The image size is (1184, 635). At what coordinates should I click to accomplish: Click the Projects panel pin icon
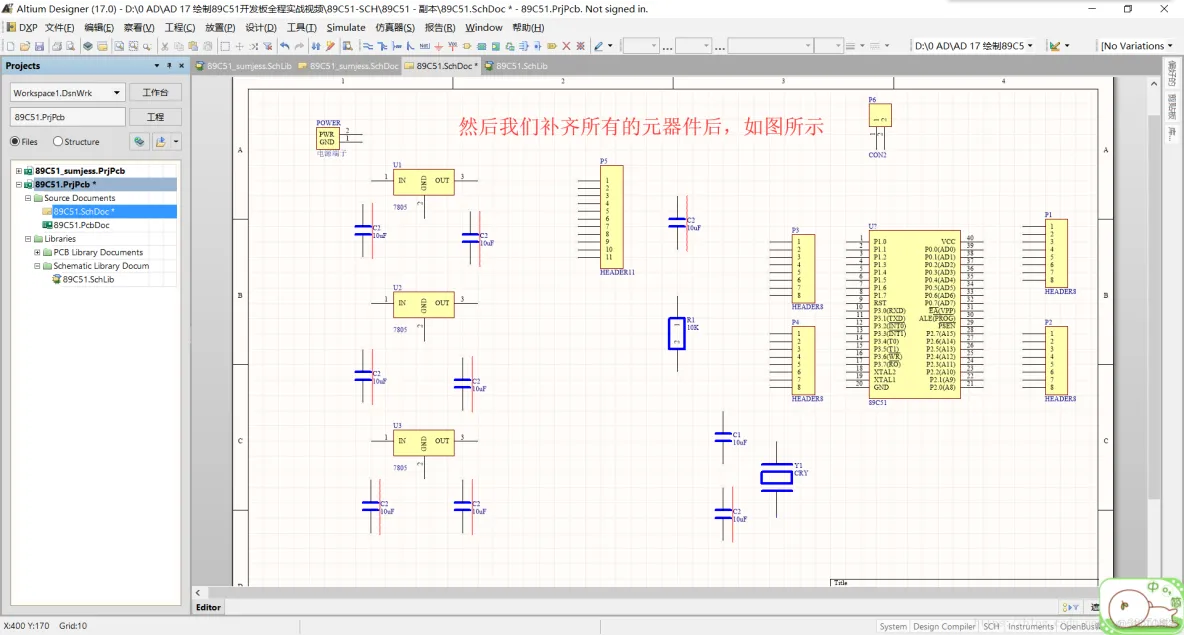click(x=169, y=66)
